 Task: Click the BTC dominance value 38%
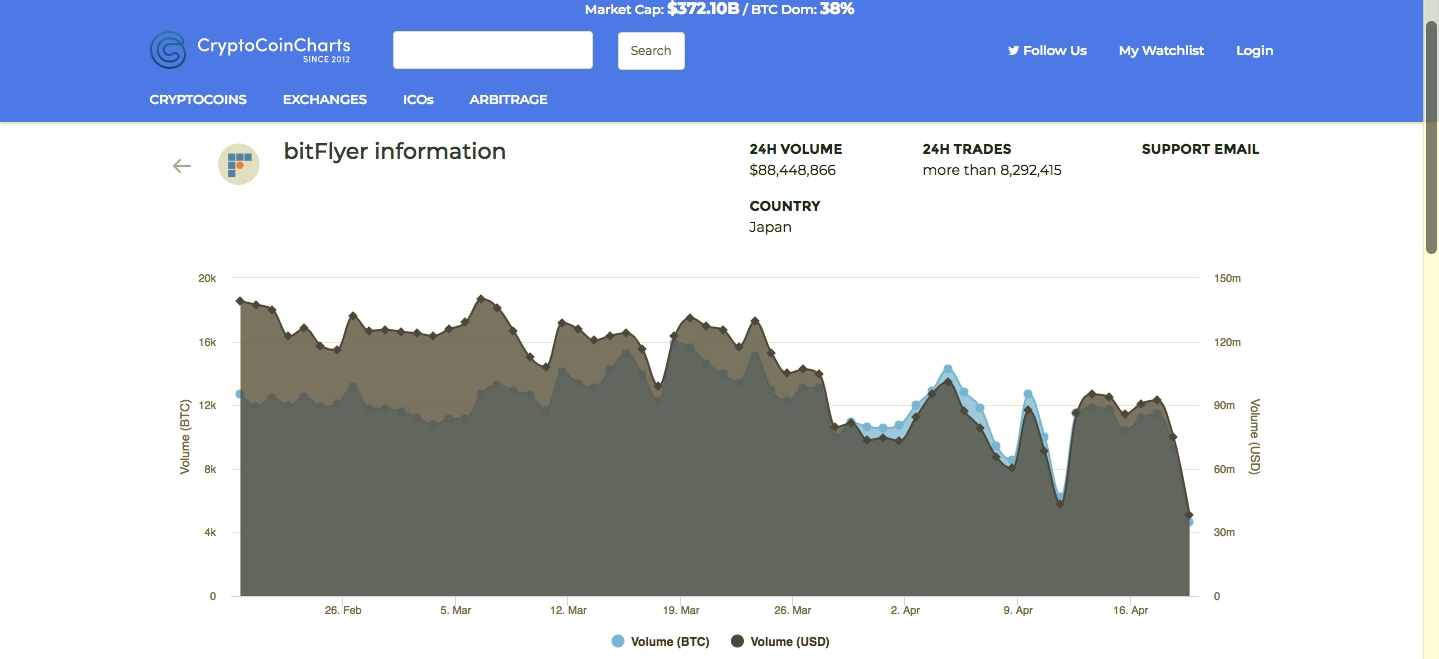point(837,9)
